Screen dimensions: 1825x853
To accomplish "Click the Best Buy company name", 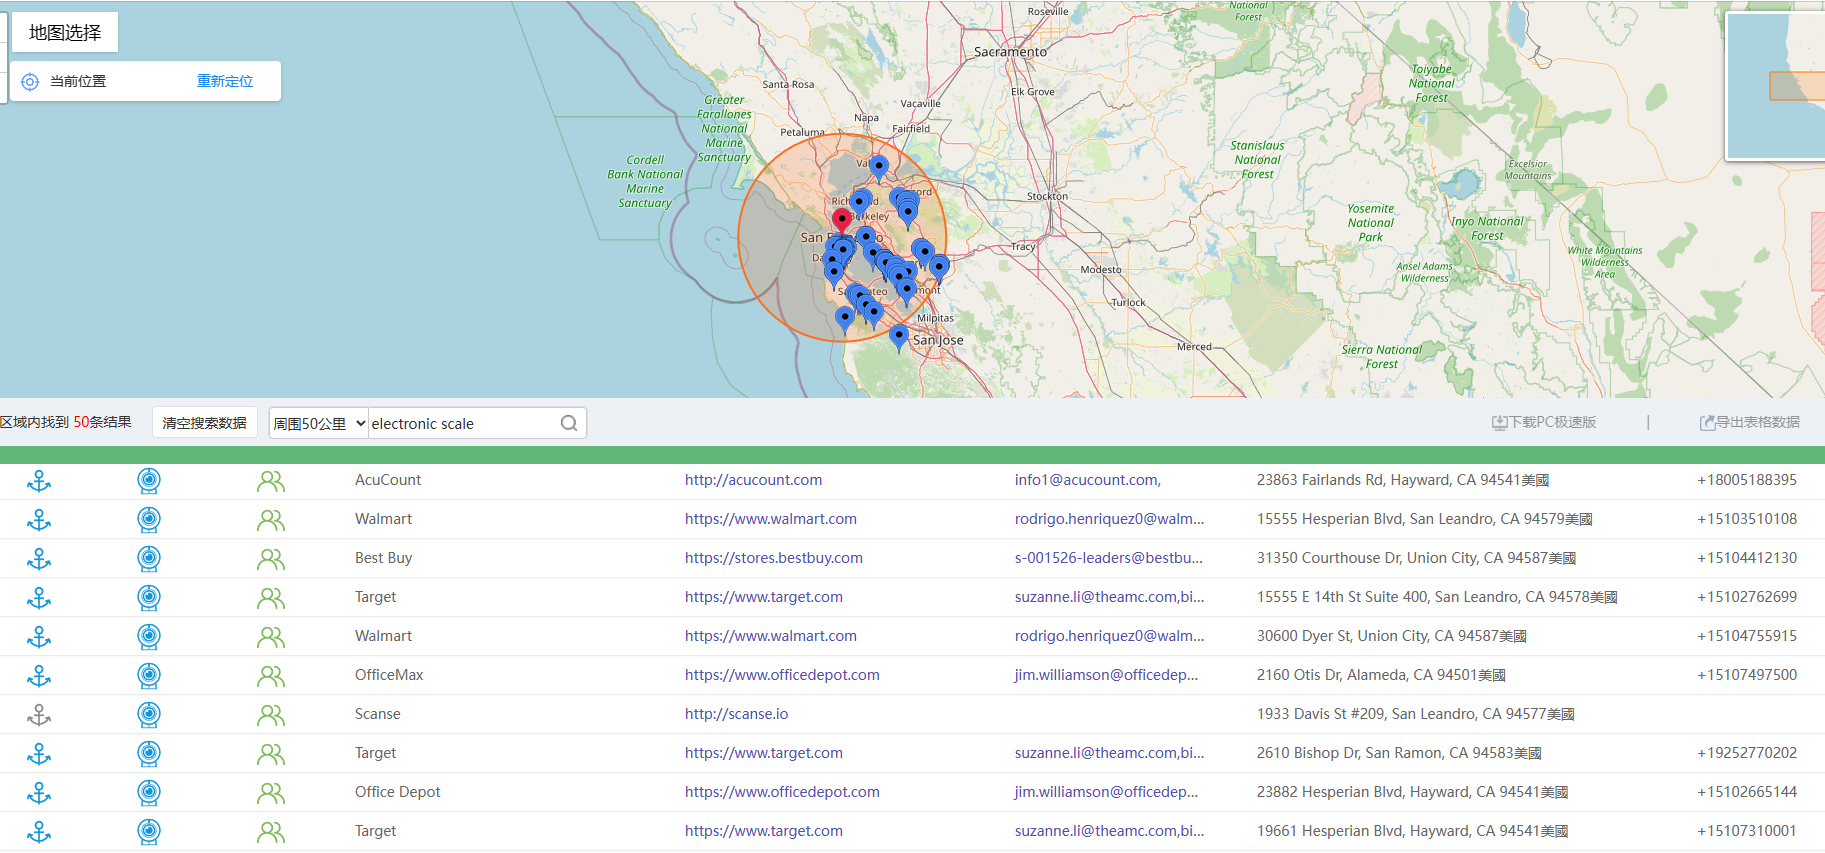I will pyautogui.click(x=383, y=558).
